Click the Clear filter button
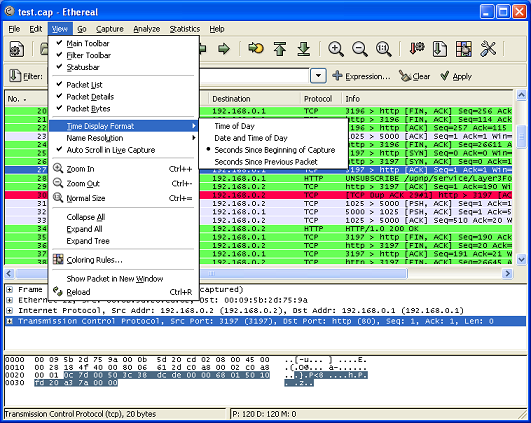Screen dimensions: 531x423 tap(415, 76)
